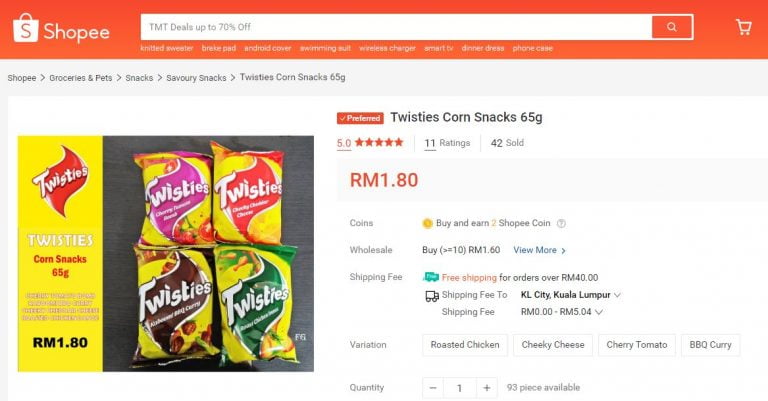Increase quantity with the plus button

(x=486, y=388)
